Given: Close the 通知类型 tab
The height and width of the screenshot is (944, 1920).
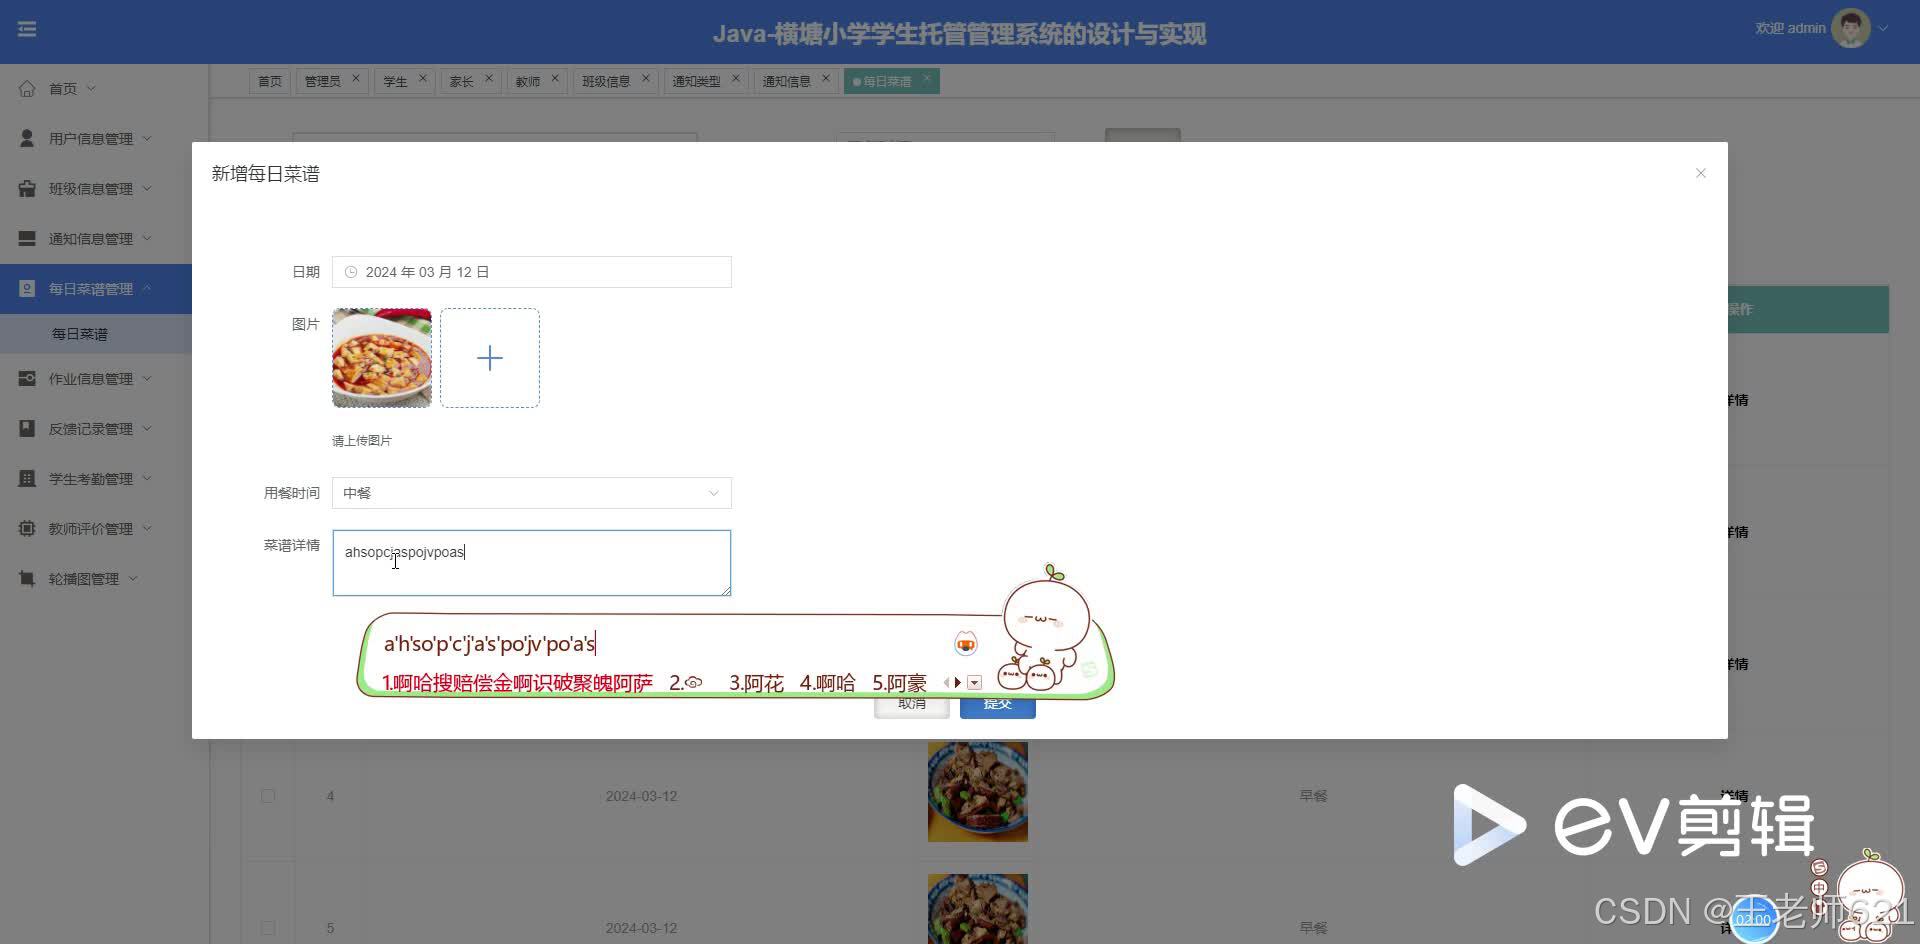Looking at the screenshot, I should (x=735, y=78).
